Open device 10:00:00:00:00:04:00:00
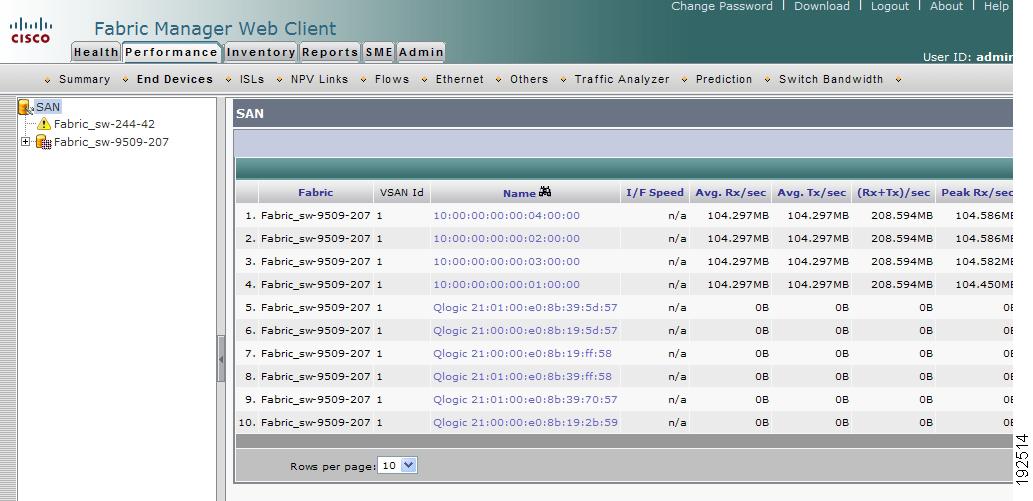This screenshot has width=1033, height=501. [506, 216]
